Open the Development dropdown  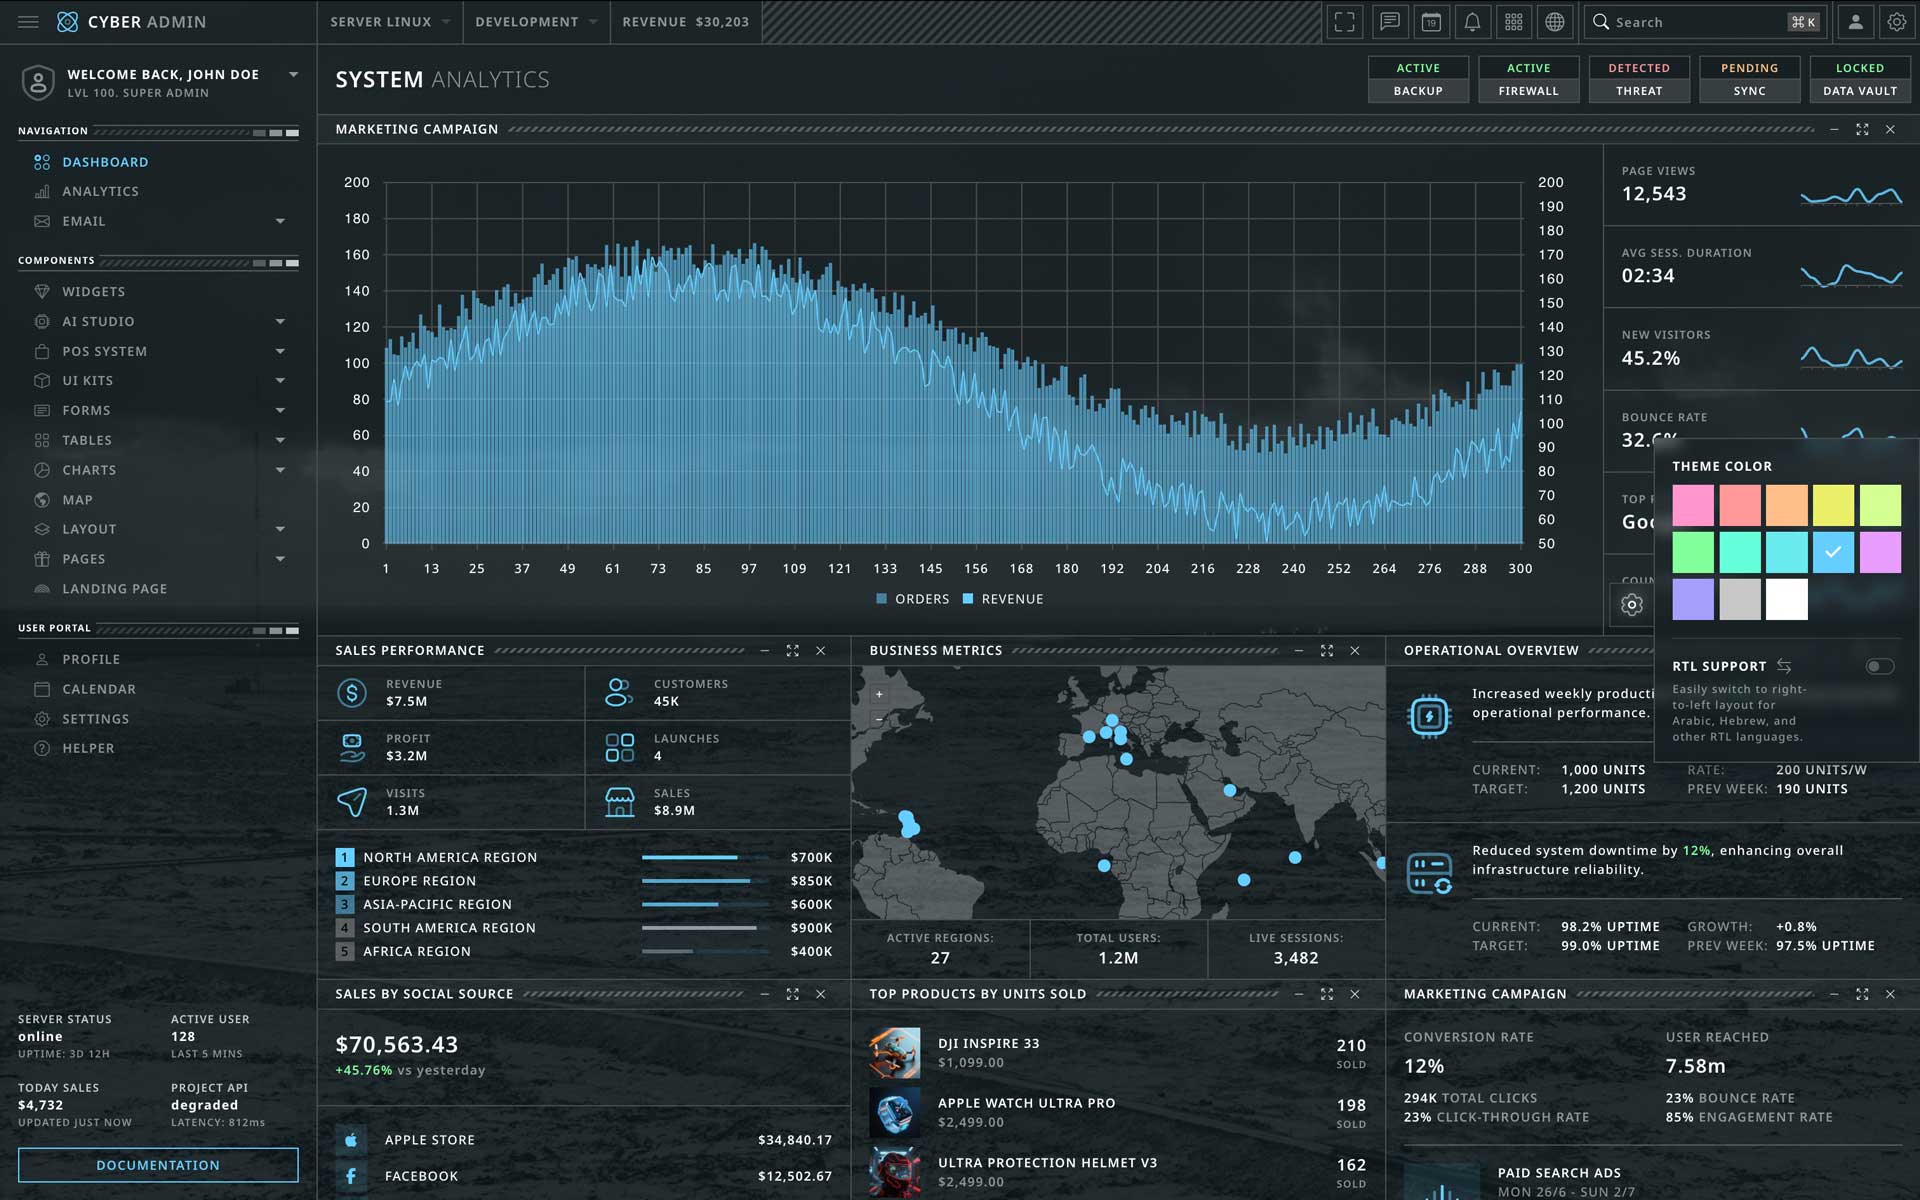[536, 22]
